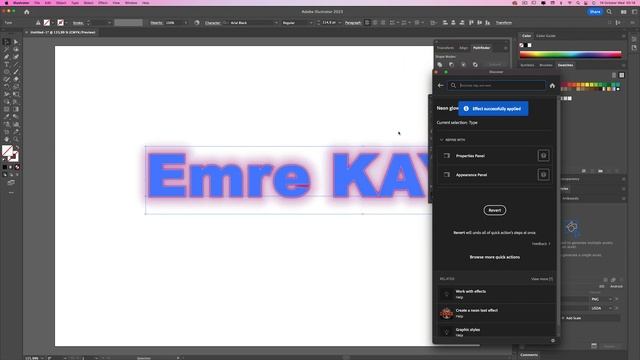640x360 pixels.
Task: Click the View more link
Action: 542,279
